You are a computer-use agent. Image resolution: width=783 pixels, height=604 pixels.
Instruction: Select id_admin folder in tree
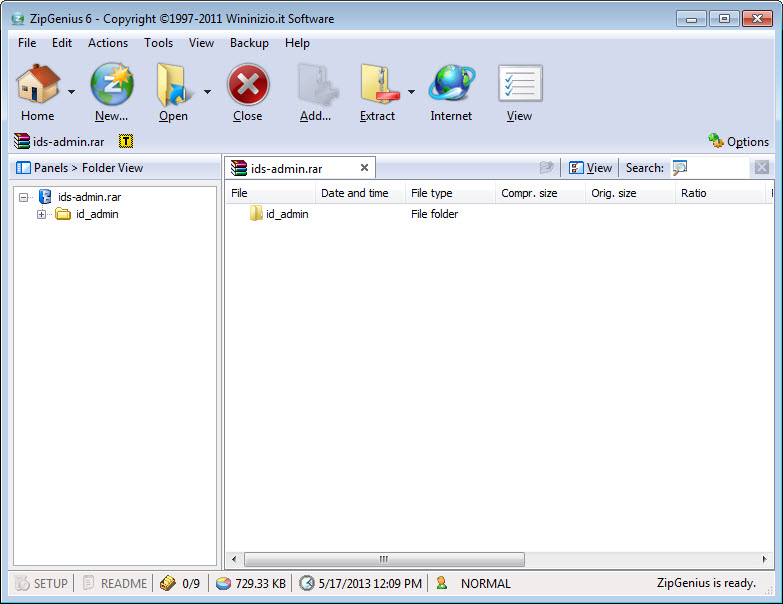97,214
